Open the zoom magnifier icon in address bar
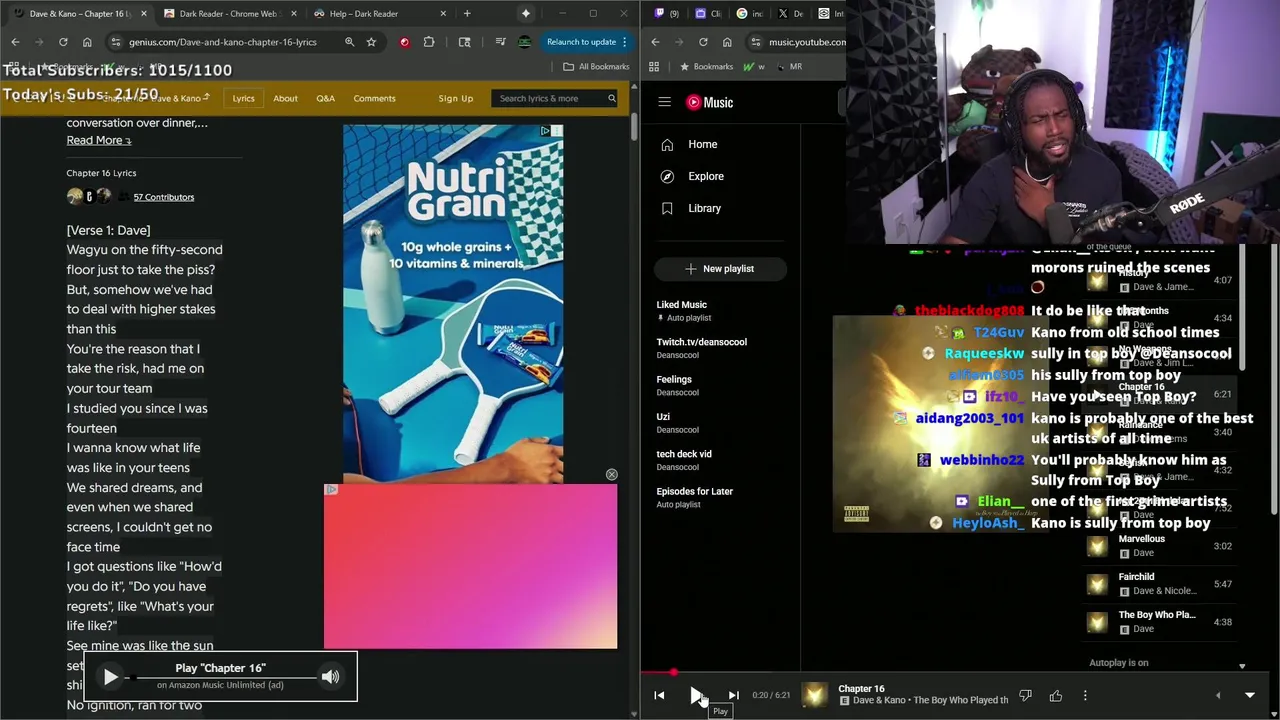Screen dimensions: 1280x720 click(x=349, y=42)
